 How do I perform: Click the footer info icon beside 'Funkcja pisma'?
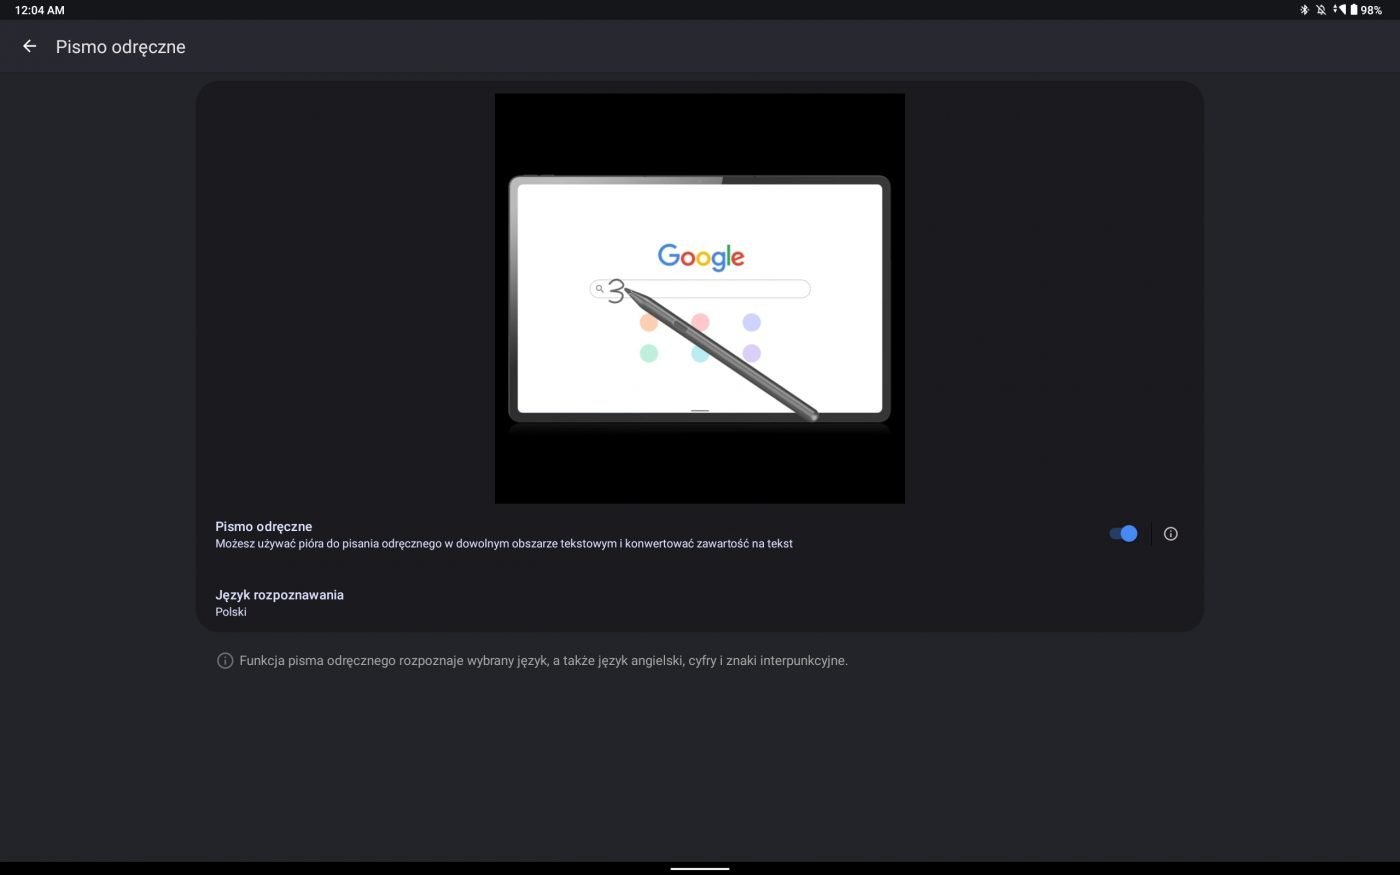[x=225, y=661]
